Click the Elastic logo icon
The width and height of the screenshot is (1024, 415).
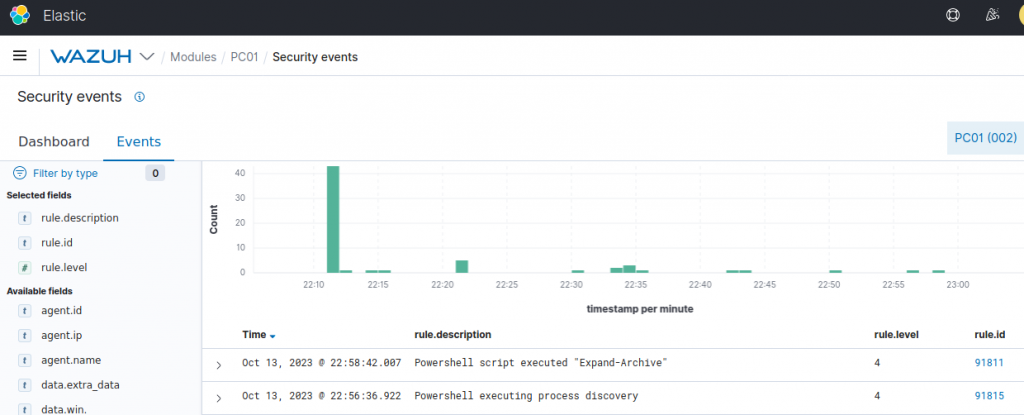tap(20, 15)
